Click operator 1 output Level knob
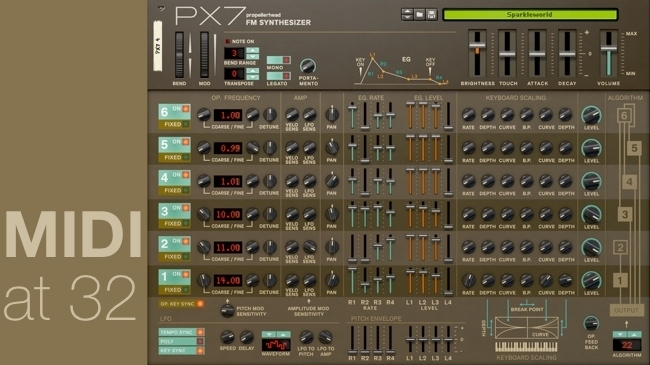Screen dimensions: 650x365 pyautogui.click(x=591, y=280)
